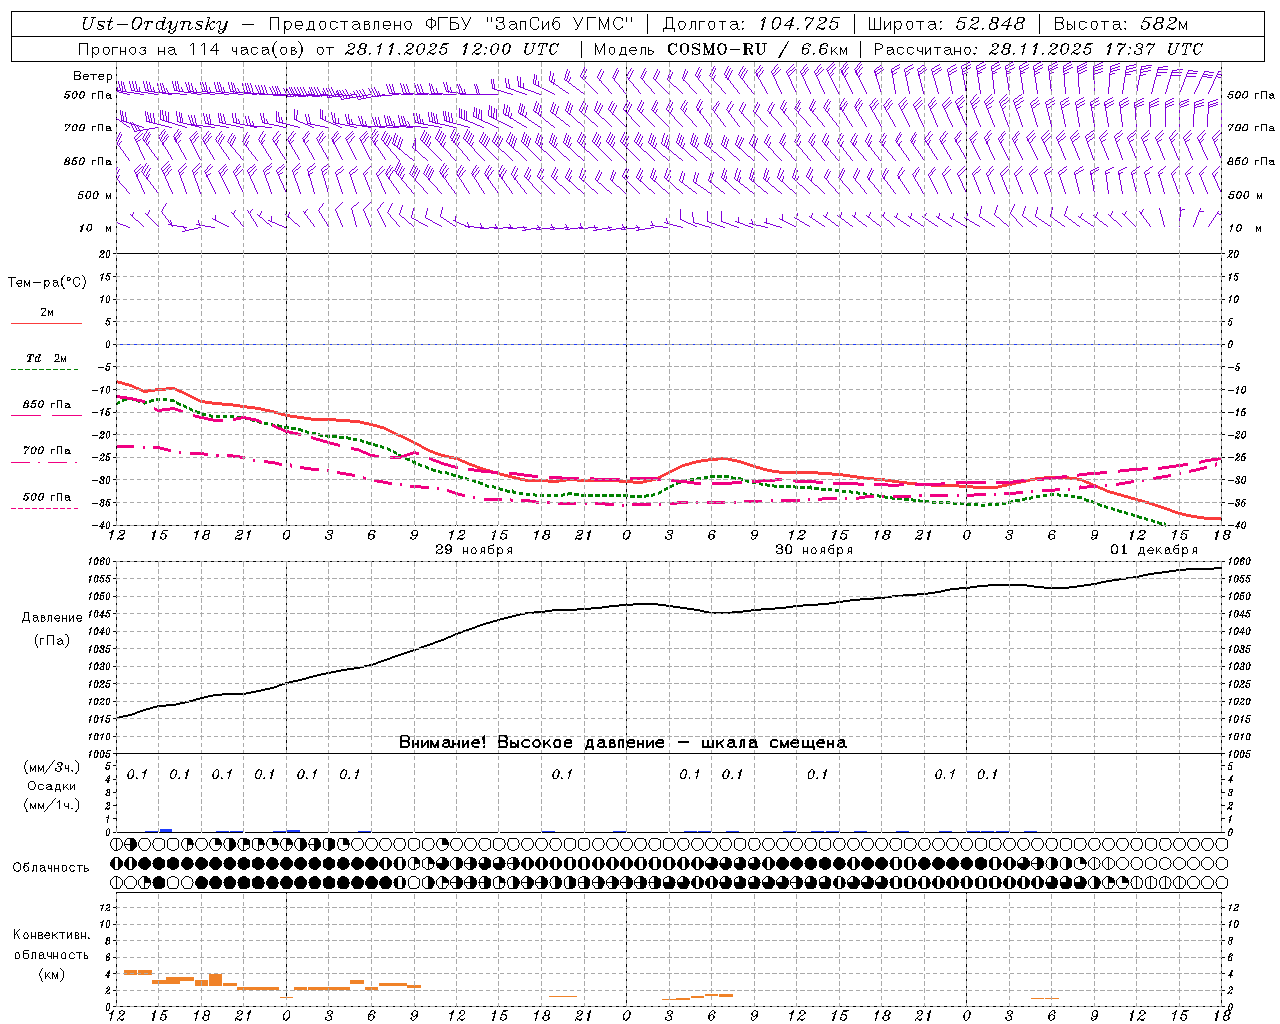Click the latitude value "Широта: 52.848"
1280x1024 pixels.
[946, 24]
